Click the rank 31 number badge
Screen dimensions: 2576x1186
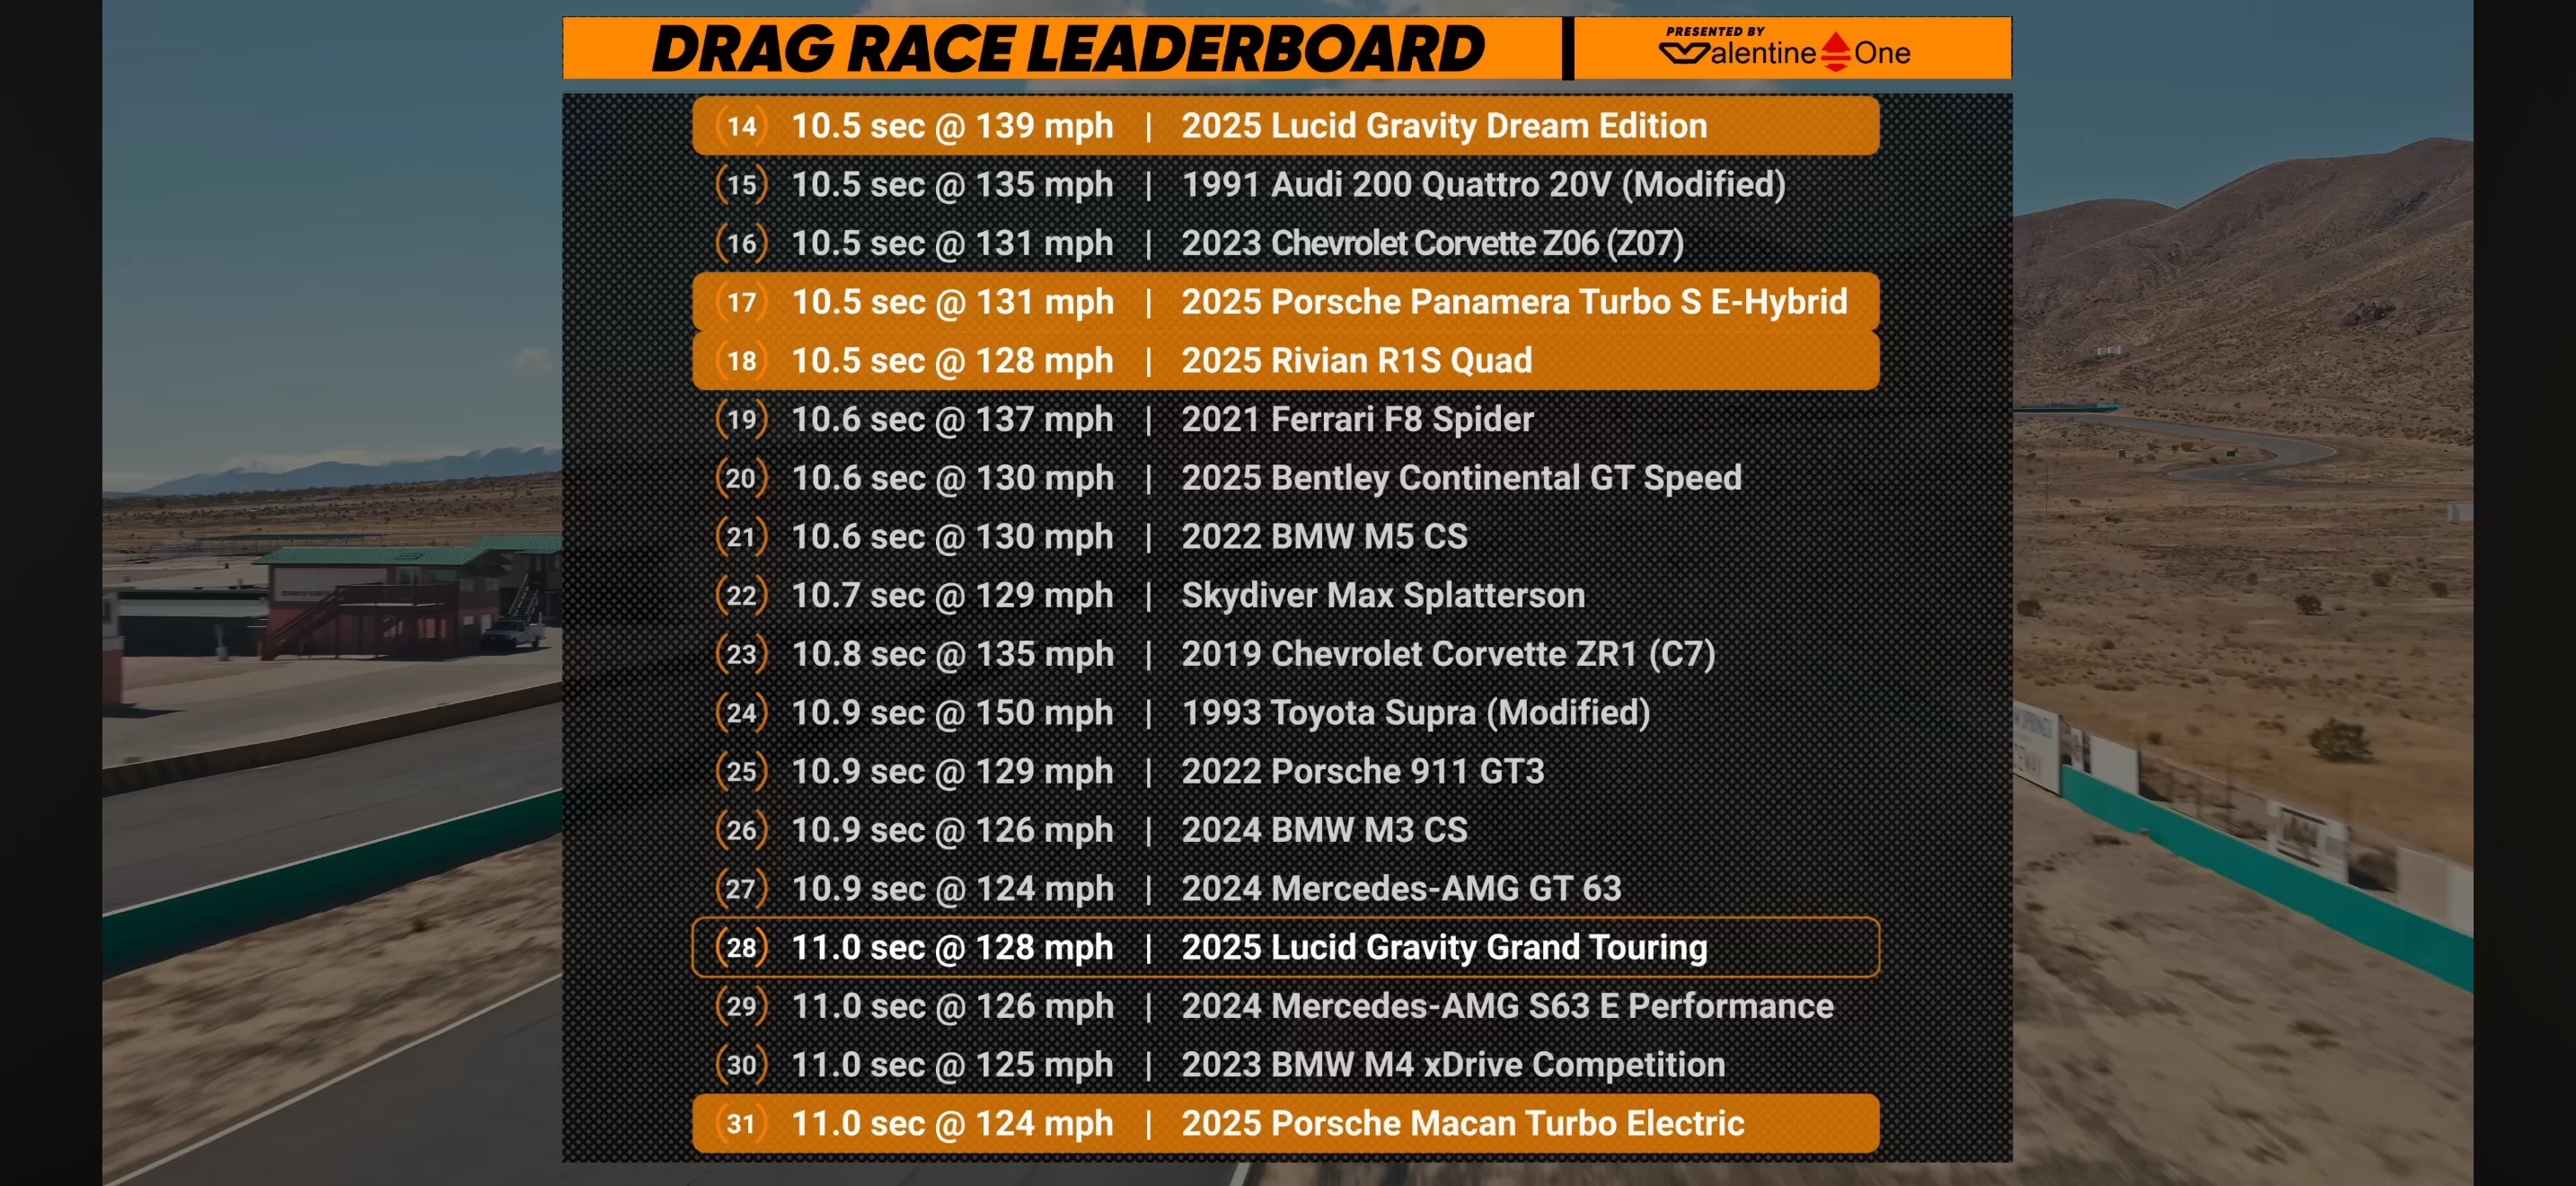pyautogui.click(x=742, y=1123)
